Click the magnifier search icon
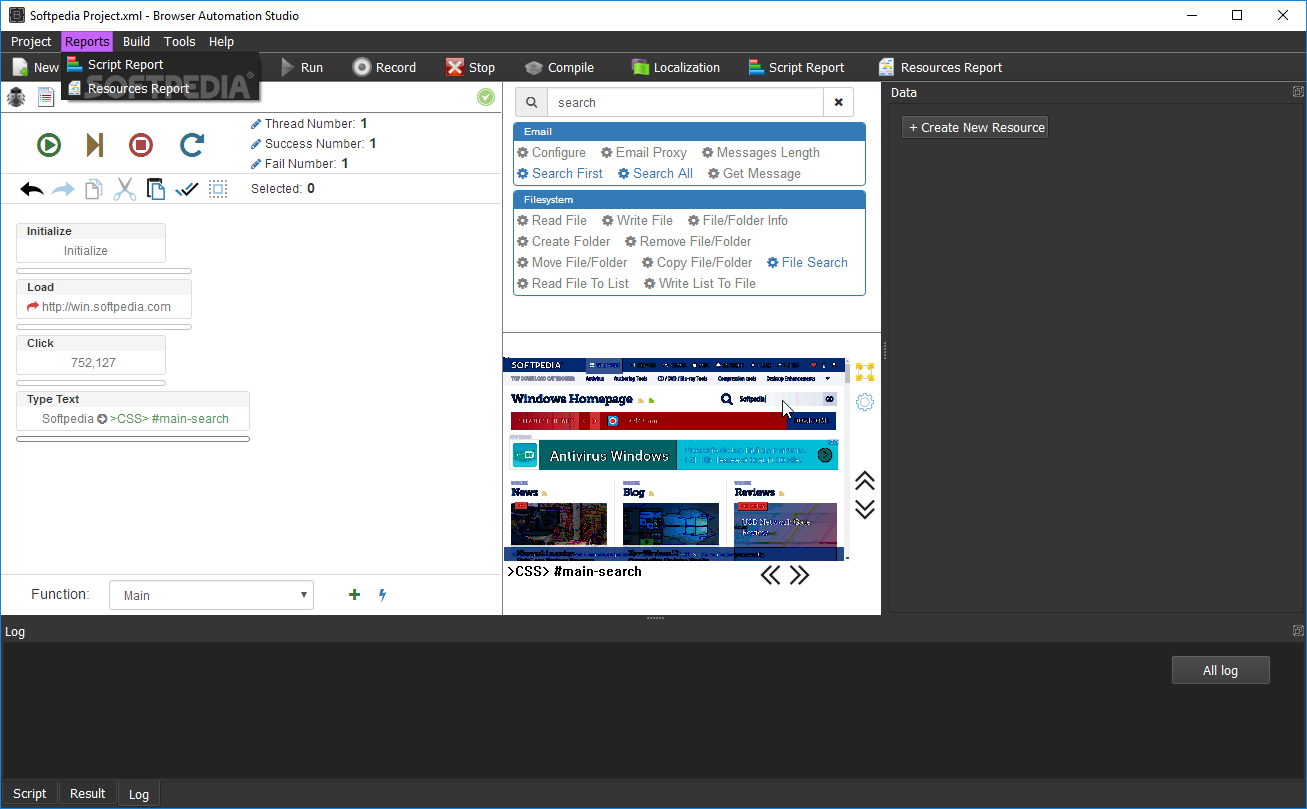1307x809 pixels. pos(531,102)
